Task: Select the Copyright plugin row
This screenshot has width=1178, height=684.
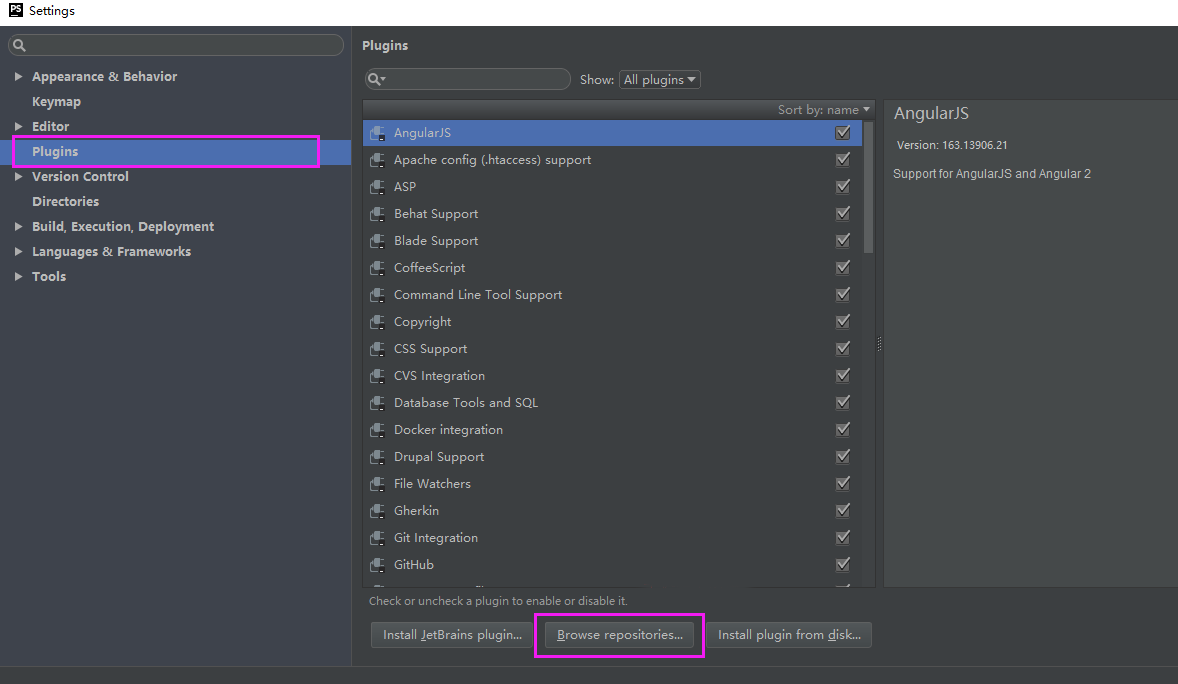Action: (612, 322)
